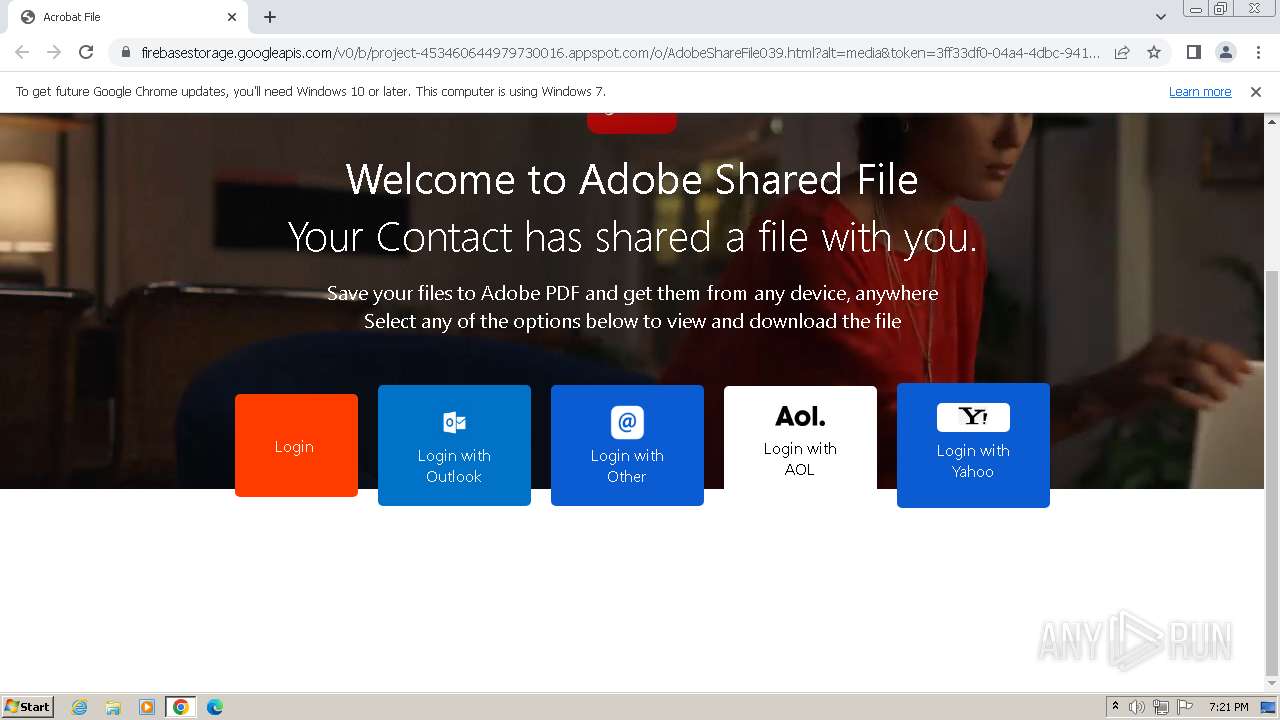
Task: Open volume control in tray
Action: coord(1137,707)
